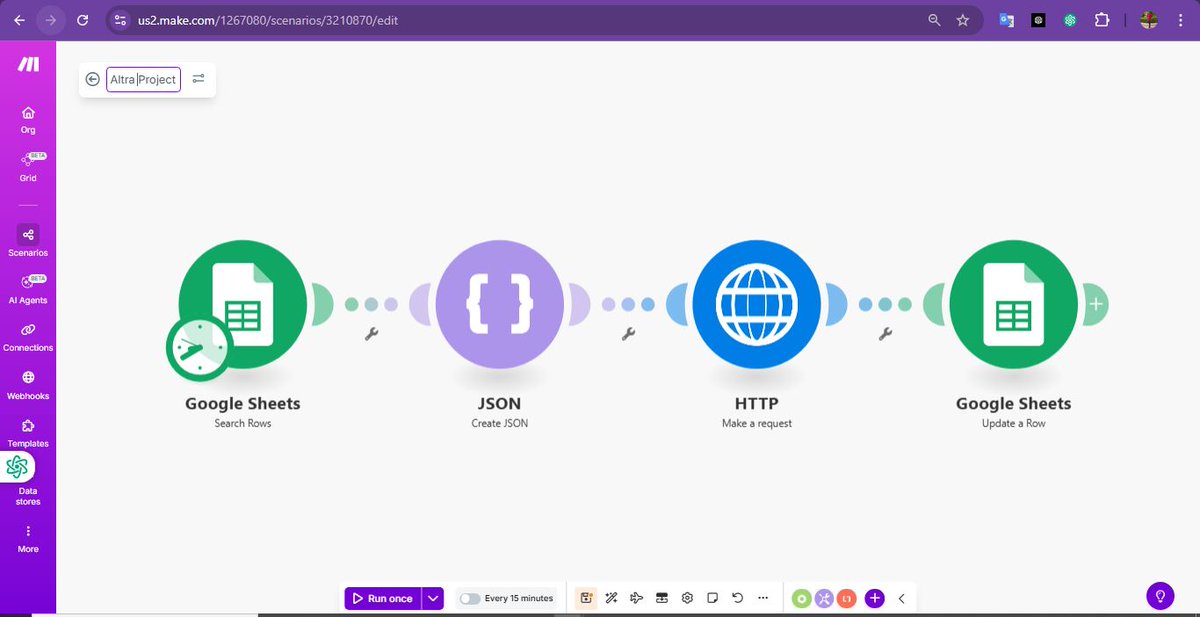Open the three-dot more toolbar menu
The image size is (1200, 617).
[x=763, y=598]
